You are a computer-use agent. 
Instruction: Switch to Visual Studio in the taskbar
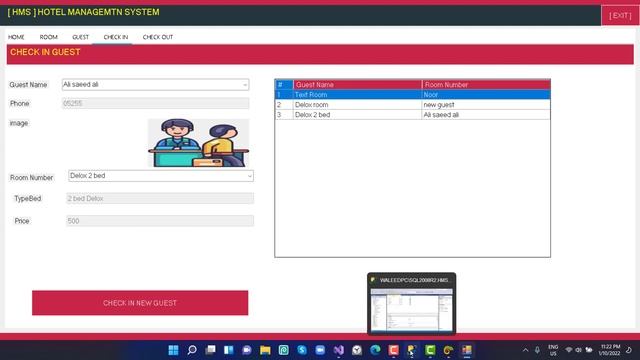339,350
